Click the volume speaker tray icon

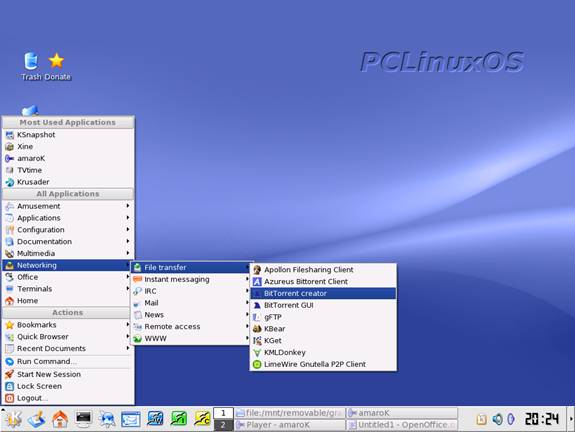point(497,419)
